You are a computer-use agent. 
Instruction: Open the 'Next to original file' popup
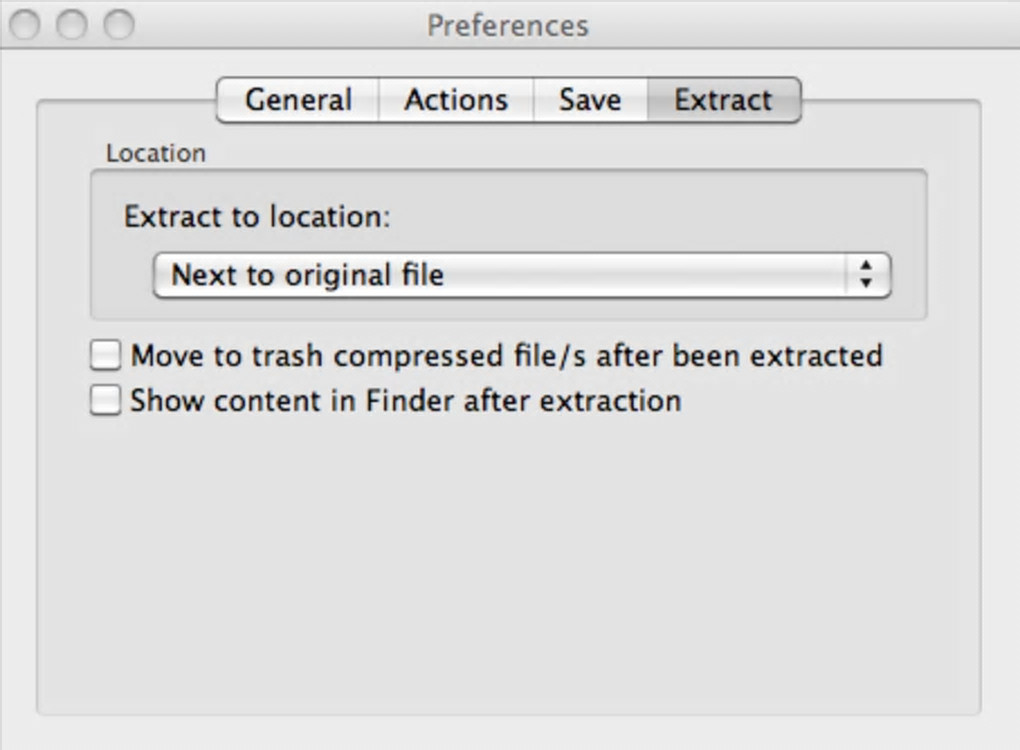[x=500, y=275]
